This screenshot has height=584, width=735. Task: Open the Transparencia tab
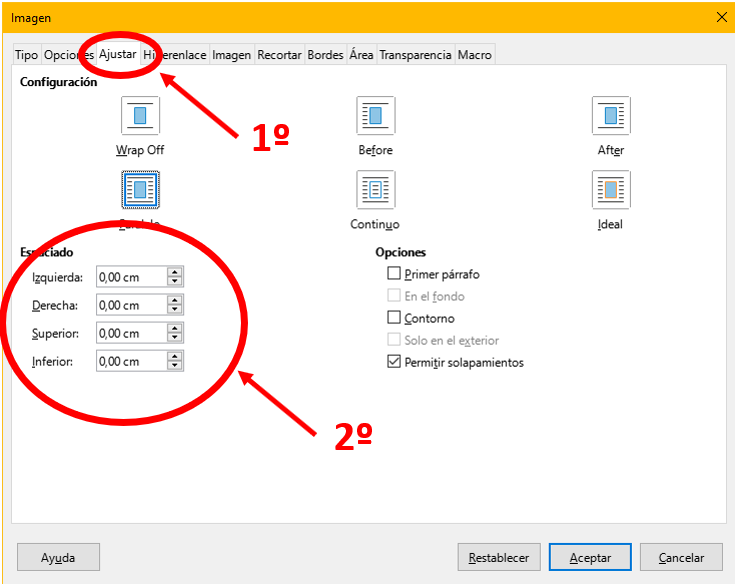[x=415, y=55]
